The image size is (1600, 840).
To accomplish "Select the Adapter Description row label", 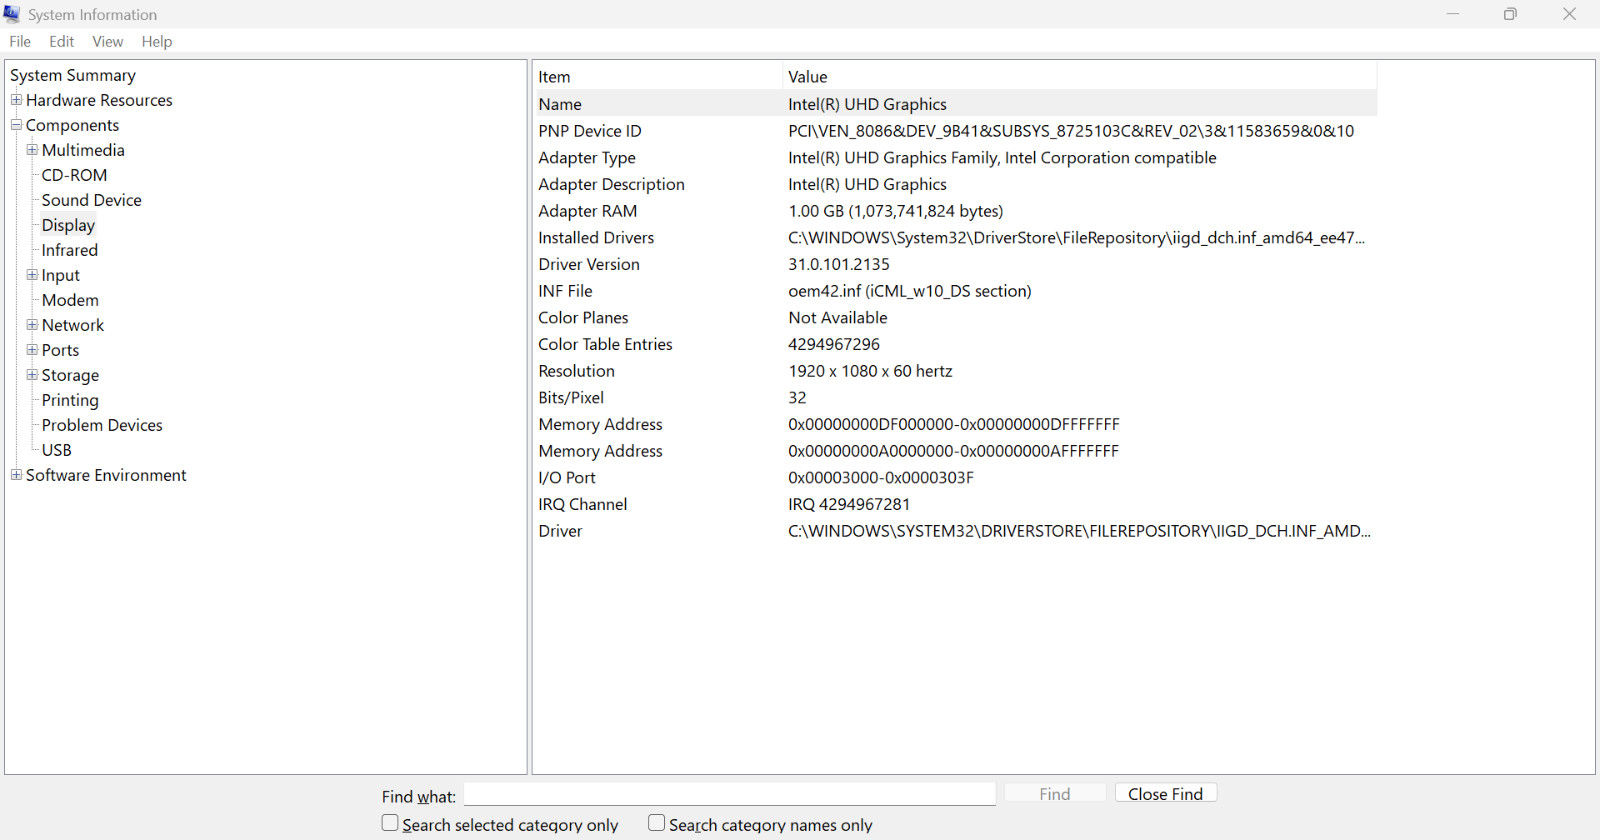I will pyautogui.click(x=612, y=184).
